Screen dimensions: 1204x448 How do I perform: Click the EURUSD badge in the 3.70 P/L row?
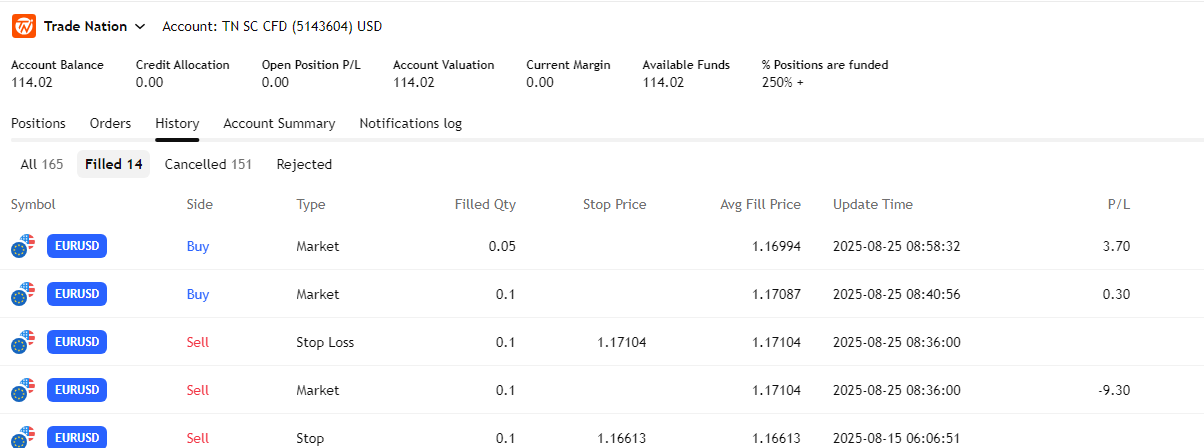click(77, 246)
